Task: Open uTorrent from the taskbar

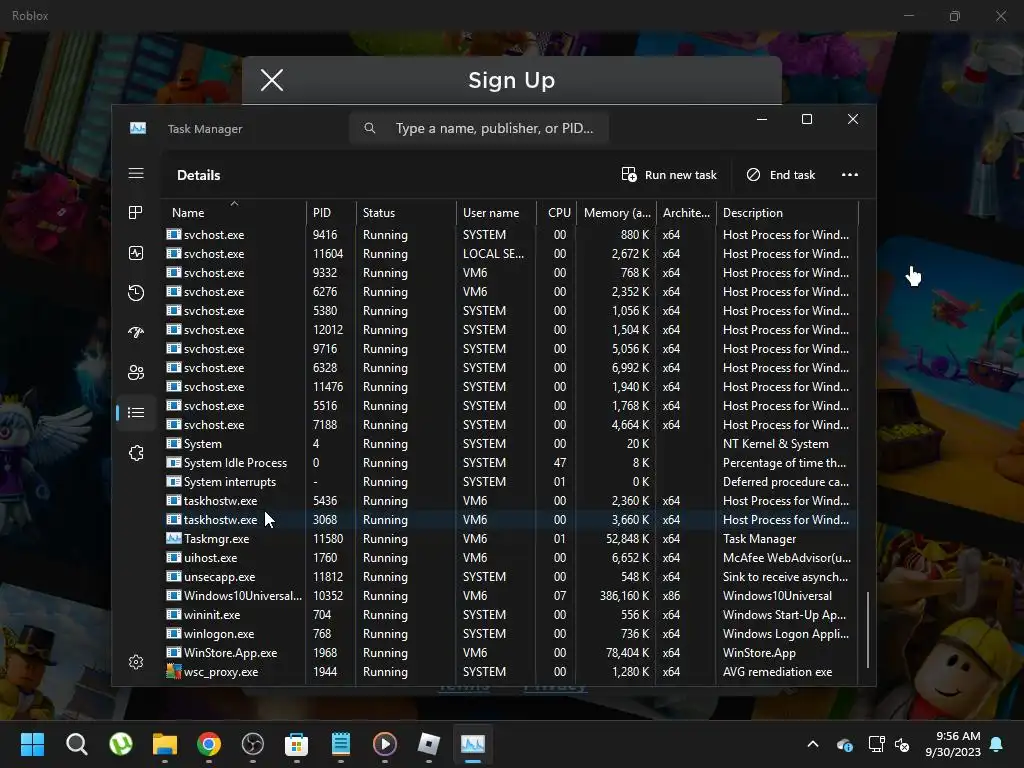Action: (121, 744)
